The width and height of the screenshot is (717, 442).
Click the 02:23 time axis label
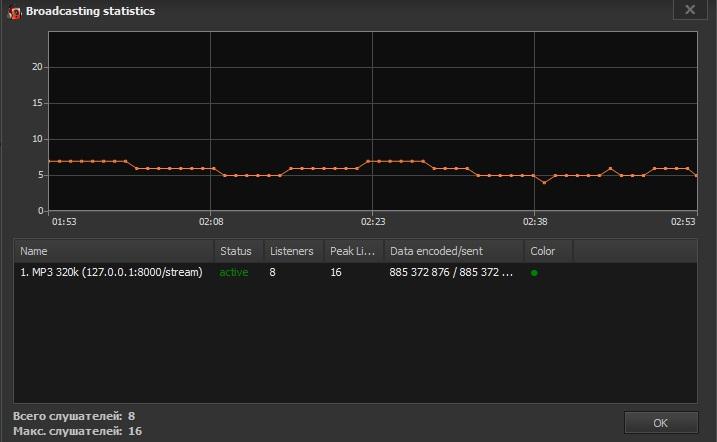tap(373, 222)
